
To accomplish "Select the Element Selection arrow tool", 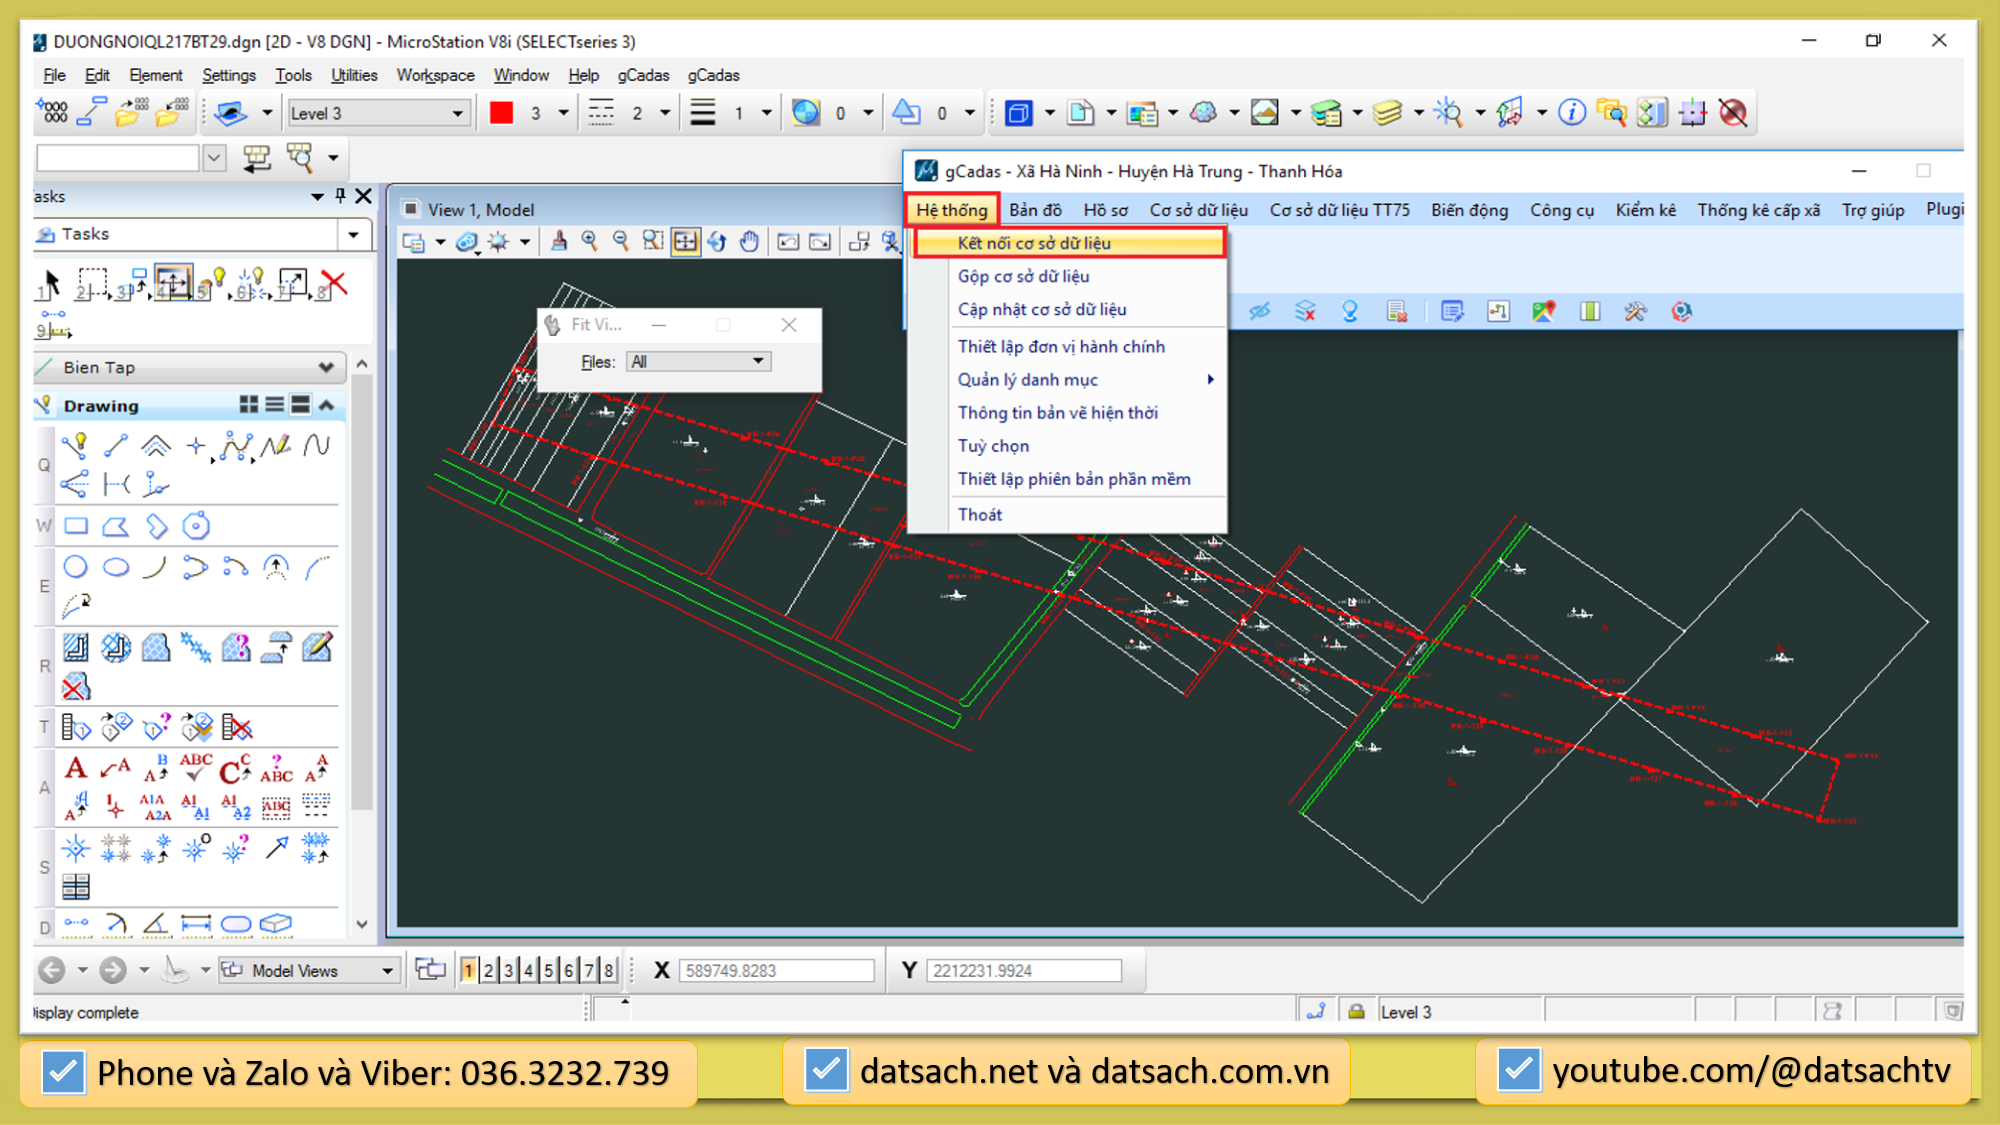I will (x=50, y=284).
